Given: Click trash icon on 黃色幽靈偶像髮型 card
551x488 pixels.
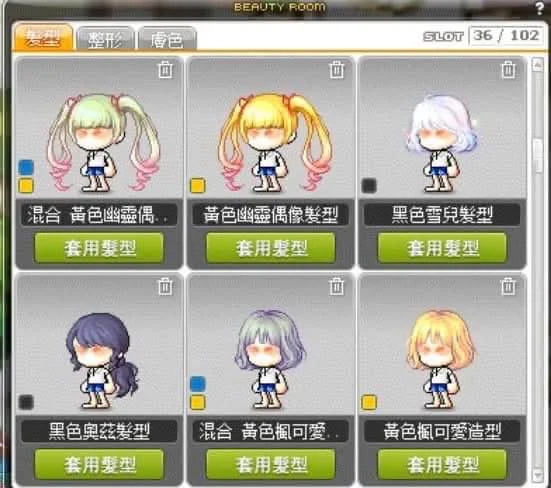Looking at the screenshot, I should 337,69.
